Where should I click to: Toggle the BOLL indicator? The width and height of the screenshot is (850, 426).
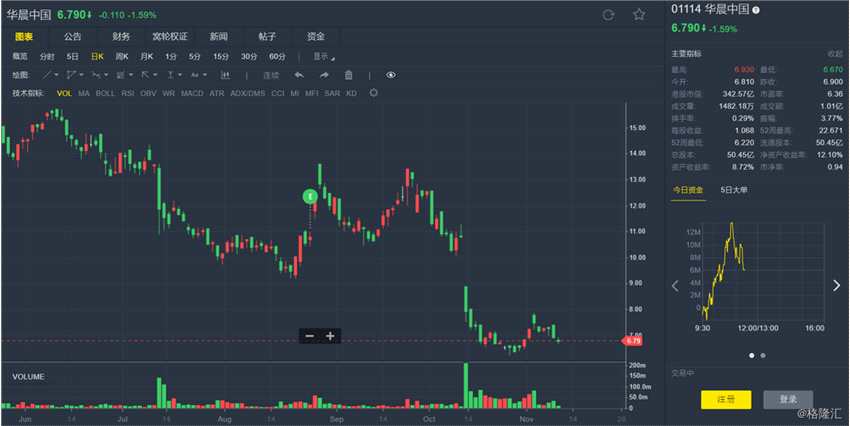click(x=105, y=93)
